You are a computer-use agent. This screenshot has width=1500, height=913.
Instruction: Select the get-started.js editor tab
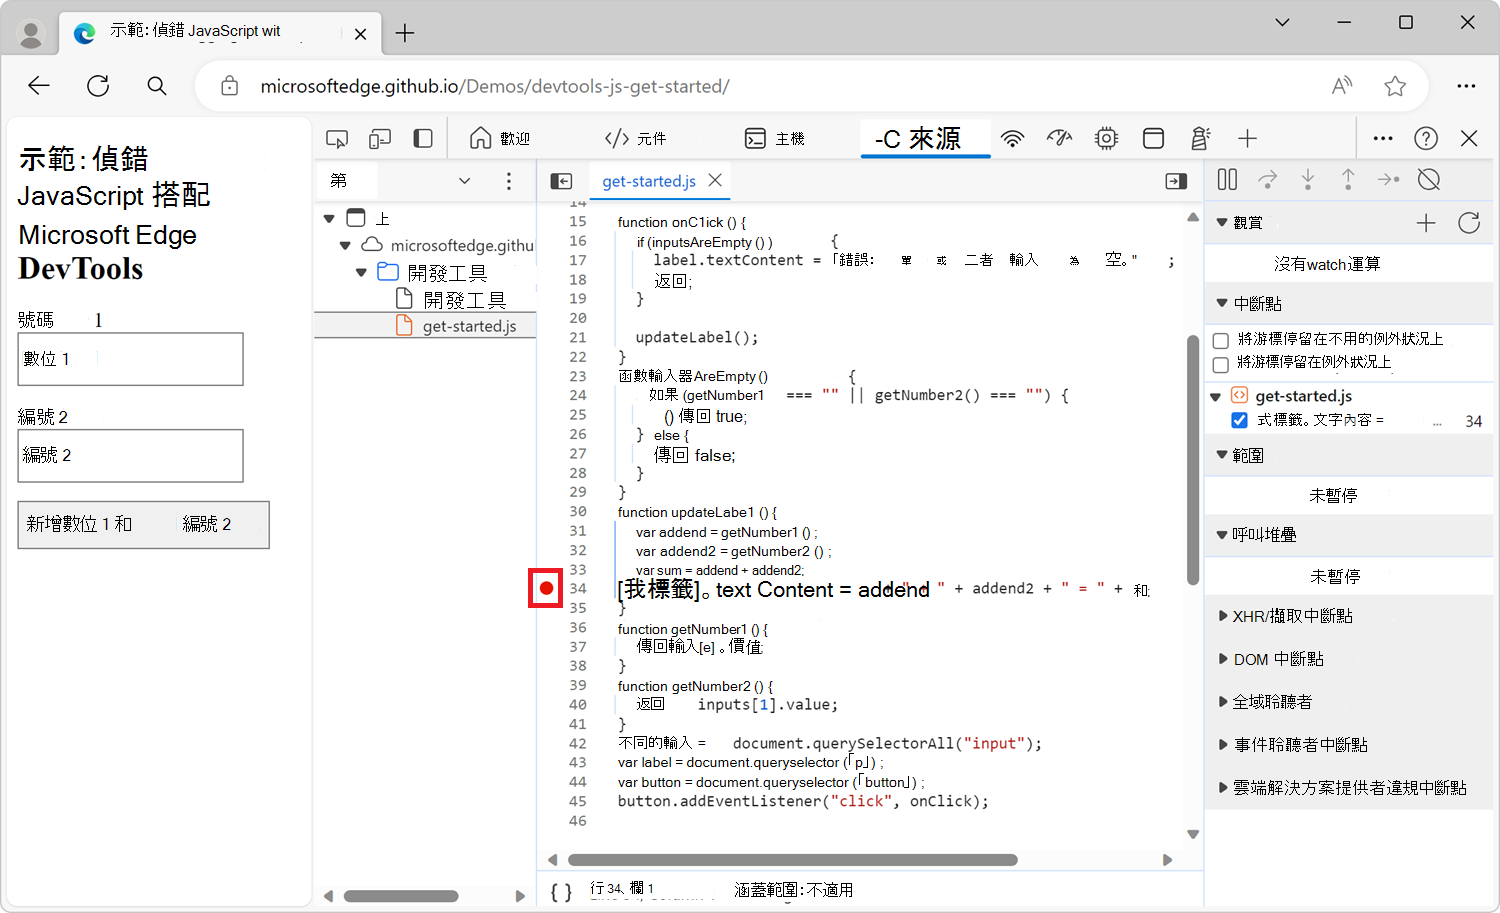pos(649,181)
